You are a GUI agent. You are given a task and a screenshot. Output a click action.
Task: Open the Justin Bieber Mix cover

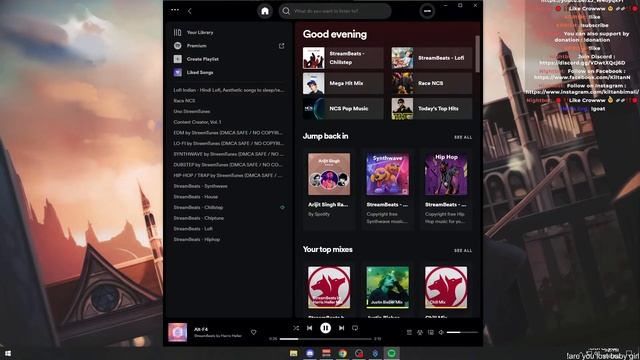coord(387,287)
